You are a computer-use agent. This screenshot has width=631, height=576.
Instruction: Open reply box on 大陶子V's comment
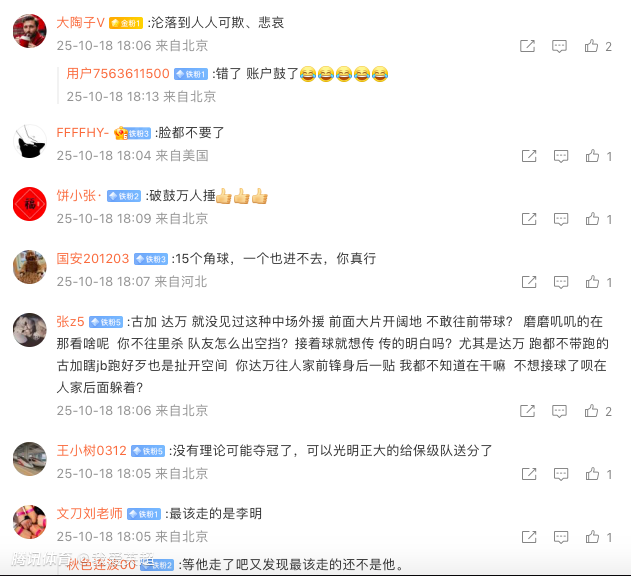[559, 46]
